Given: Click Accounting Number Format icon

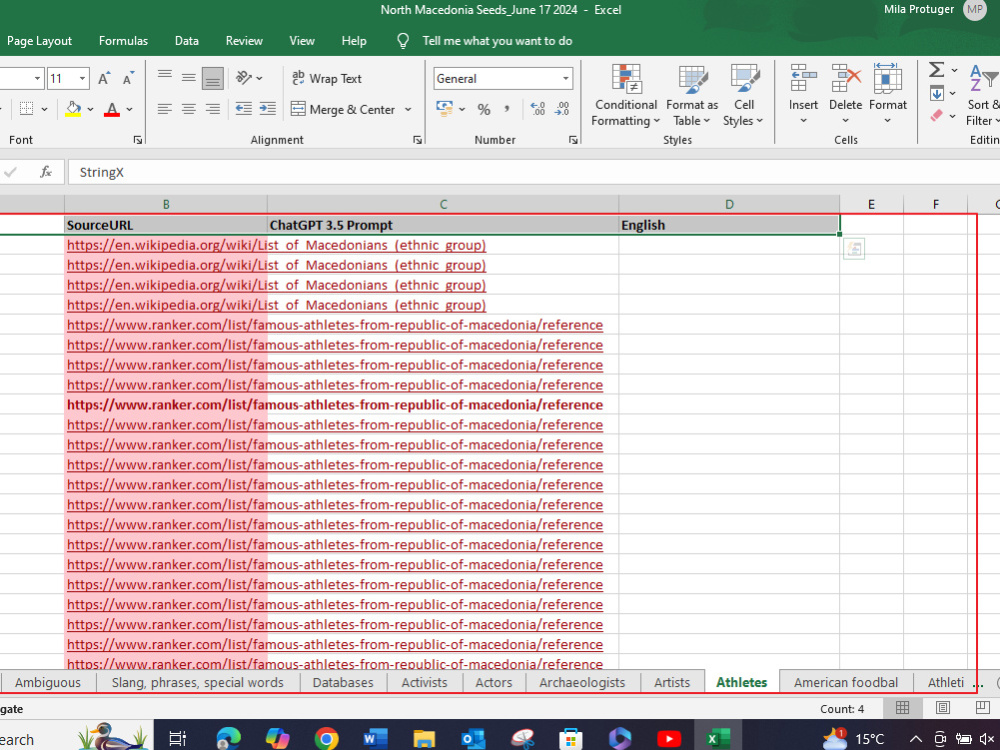Looking at the screenshot, I should click(x=444, y=108).
